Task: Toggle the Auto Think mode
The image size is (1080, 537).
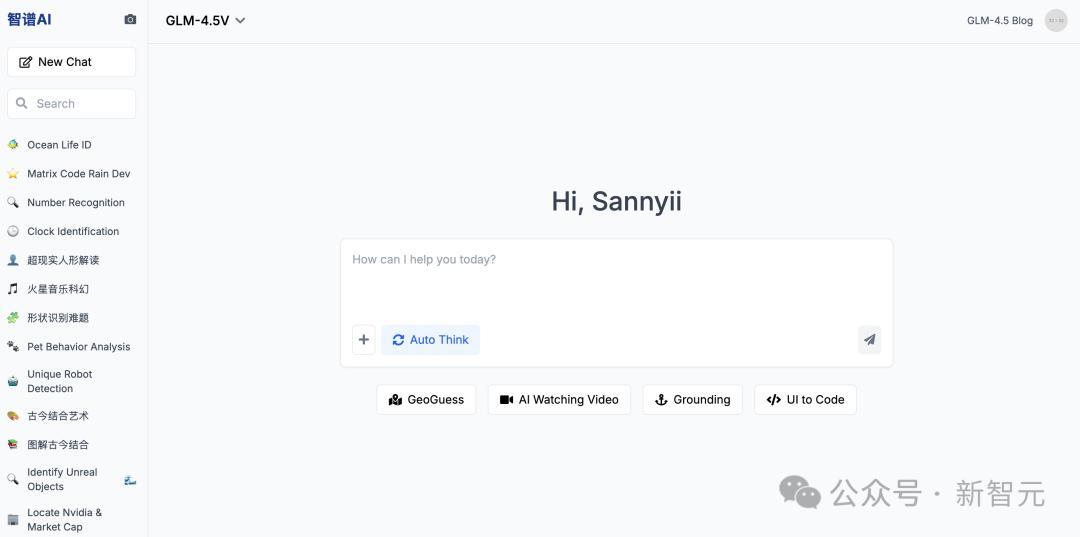Action: pyautogui.click(x=430, y=340)
